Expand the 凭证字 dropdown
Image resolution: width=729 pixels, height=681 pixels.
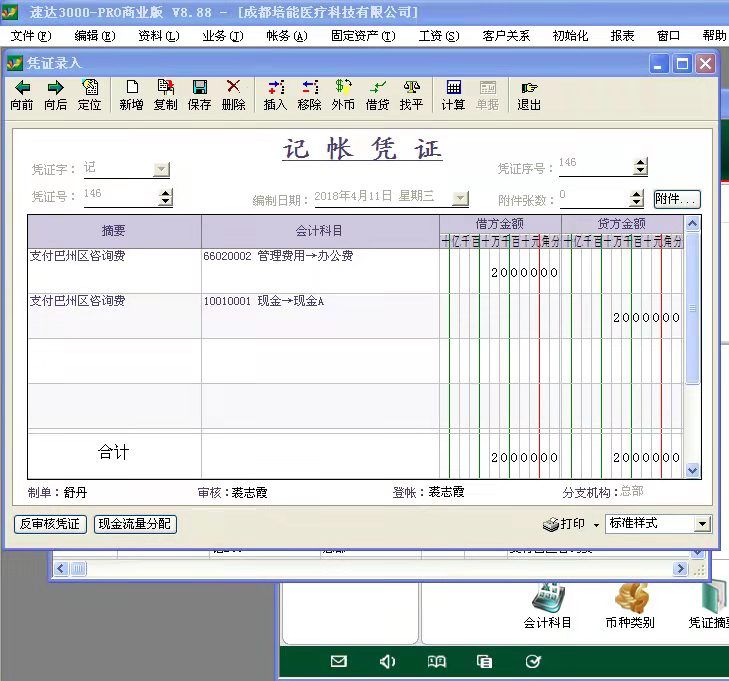click(161, 170)
